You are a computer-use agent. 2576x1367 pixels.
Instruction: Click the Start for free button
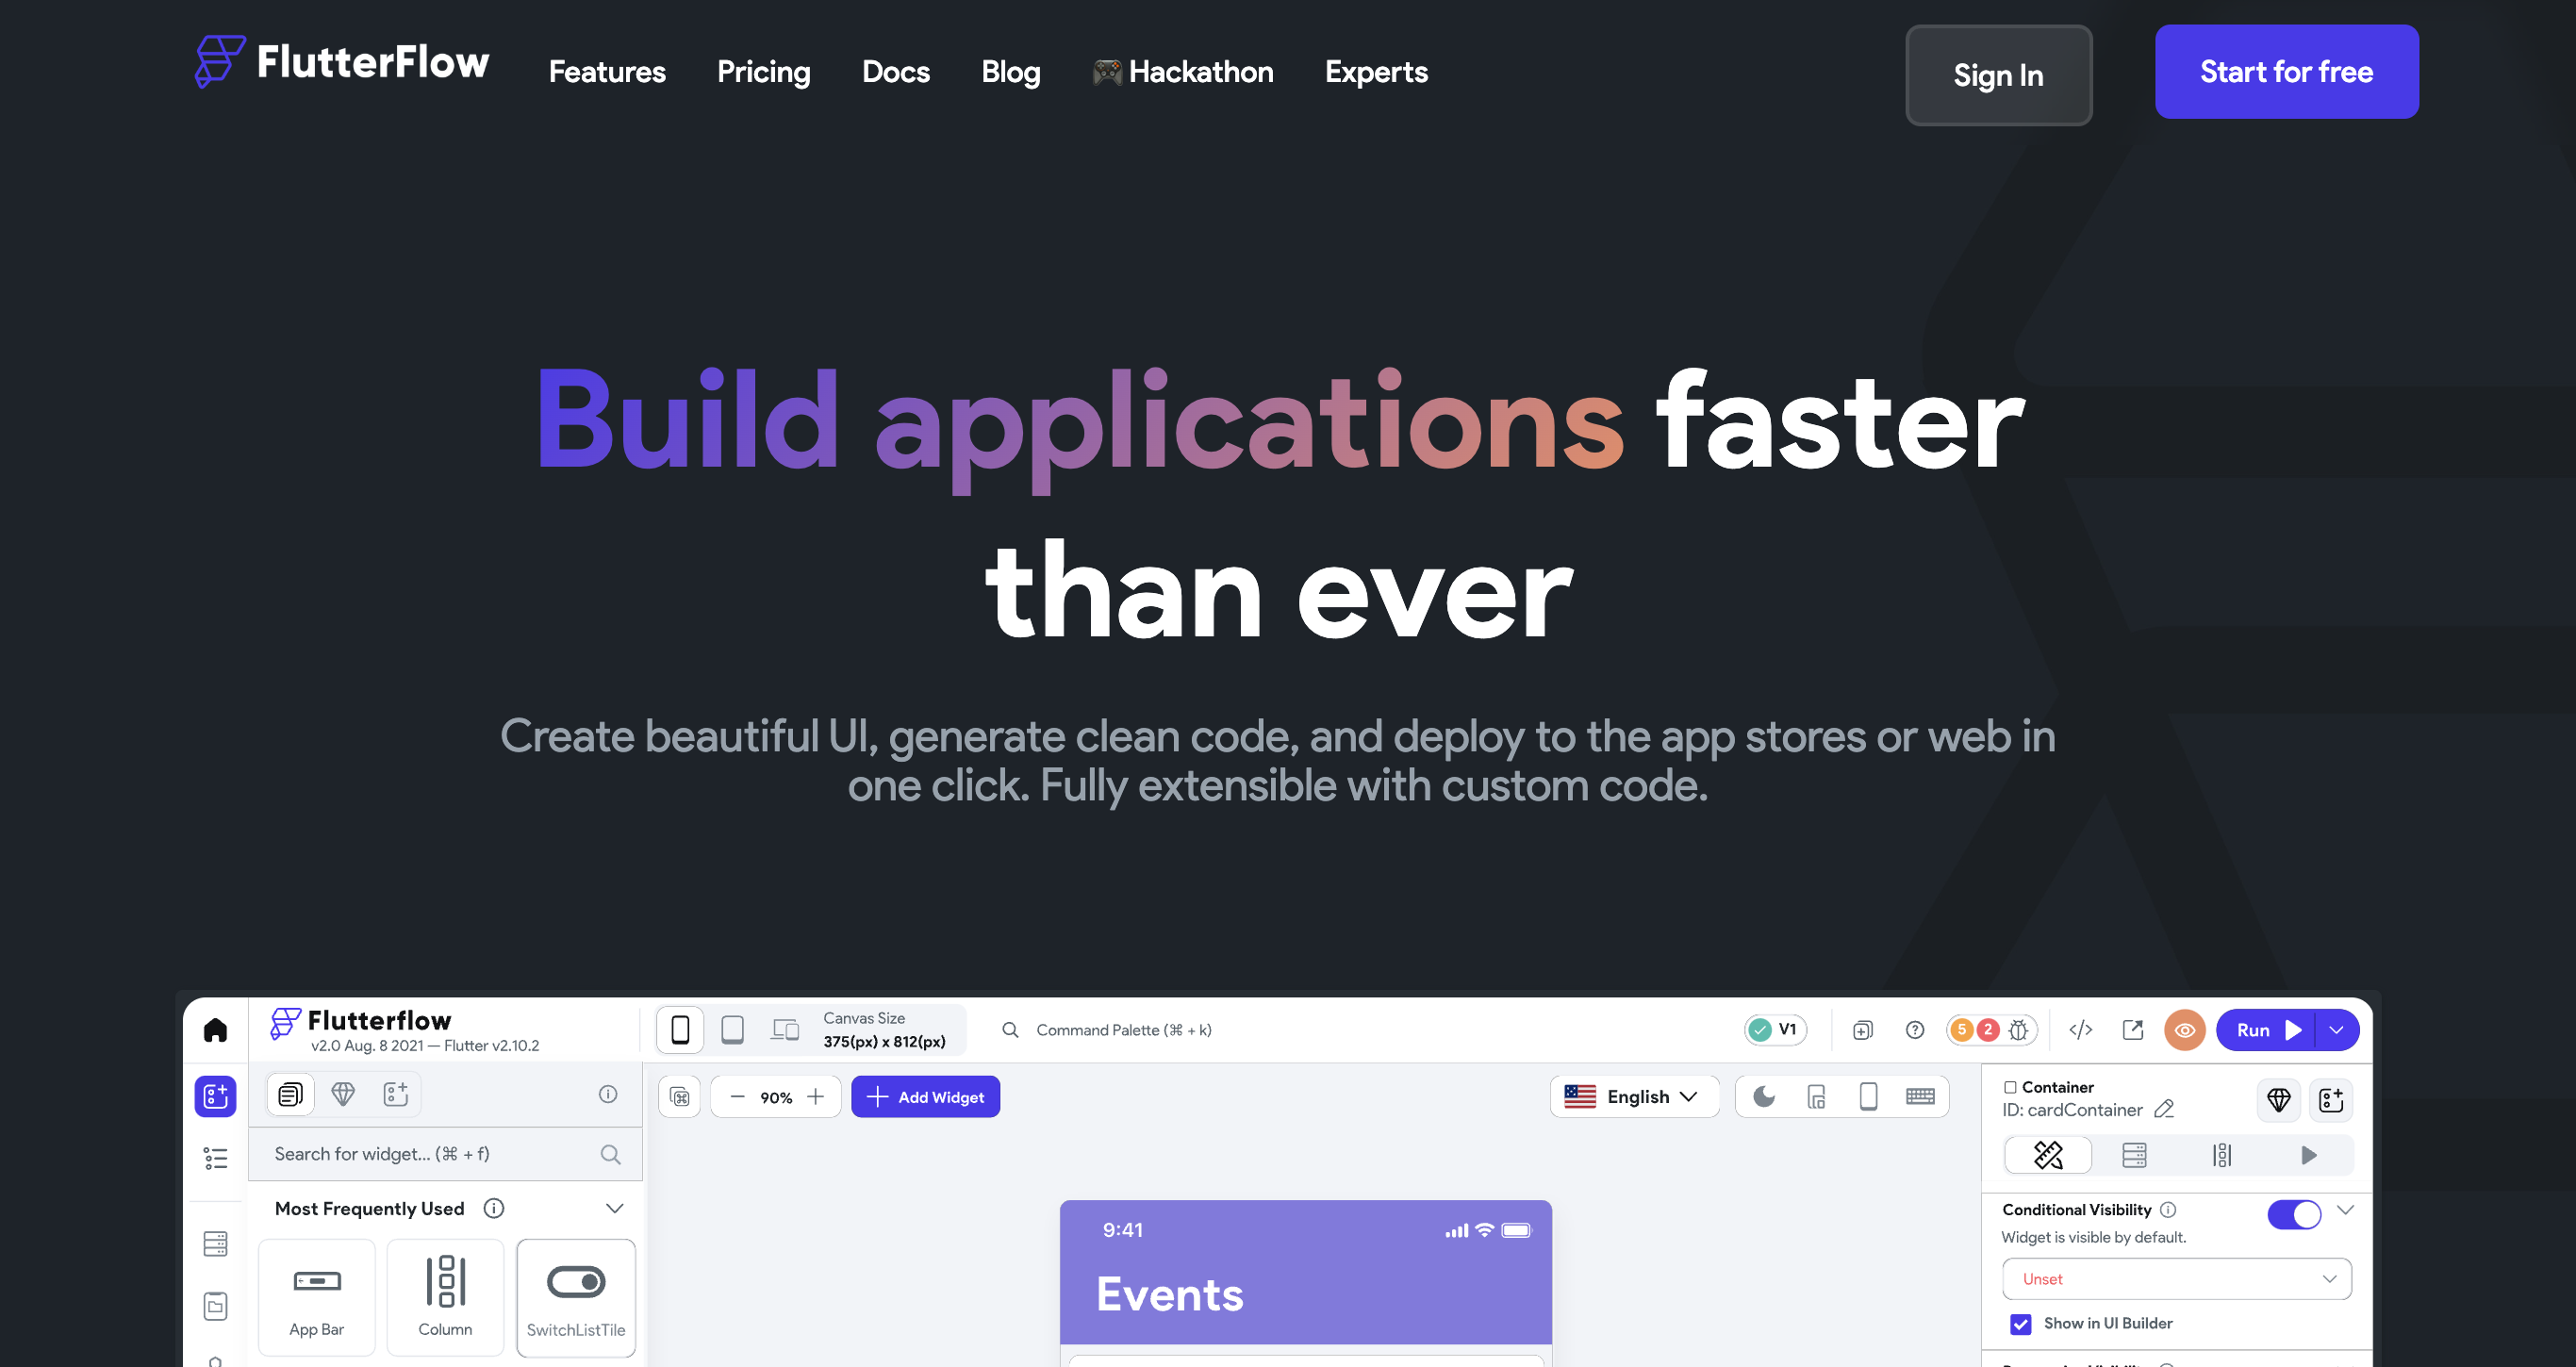coord(2287,71)
